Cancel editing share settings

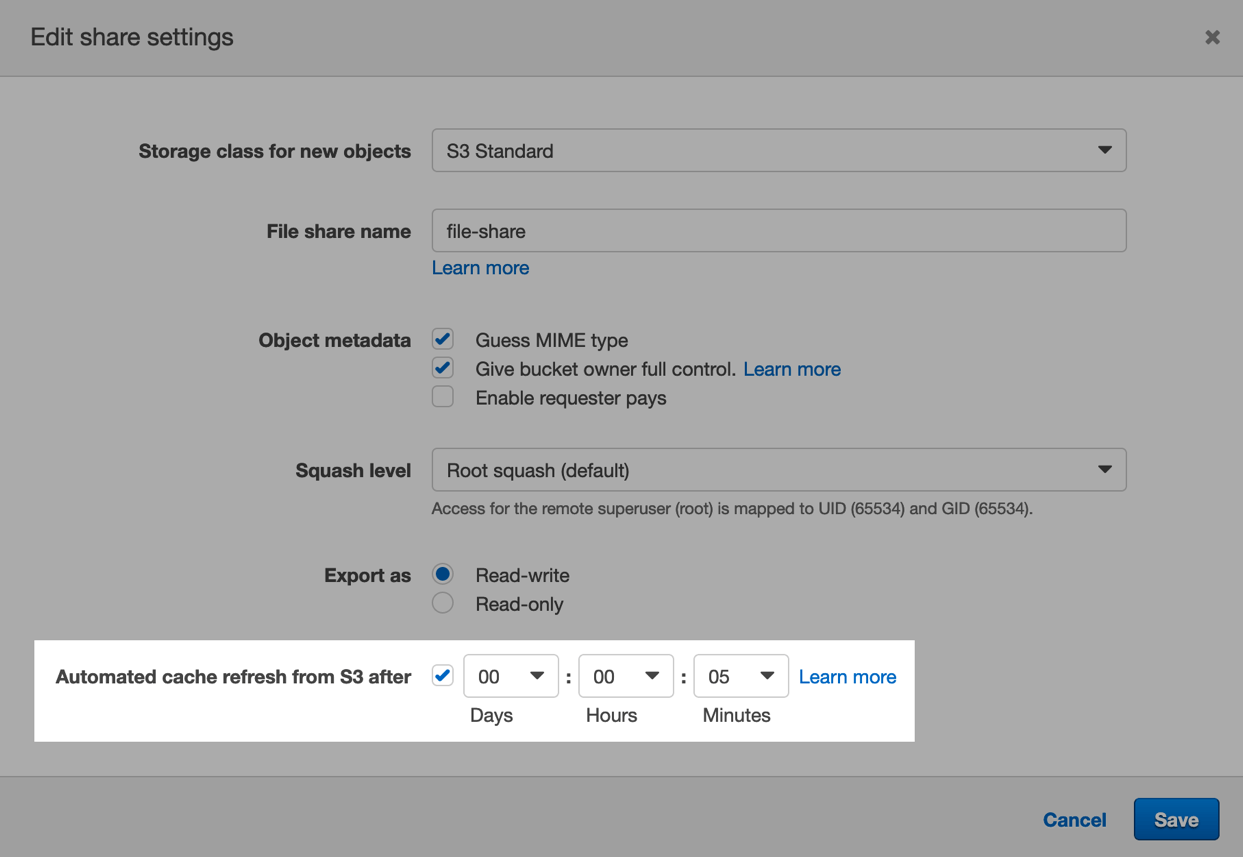point(1074,819)
